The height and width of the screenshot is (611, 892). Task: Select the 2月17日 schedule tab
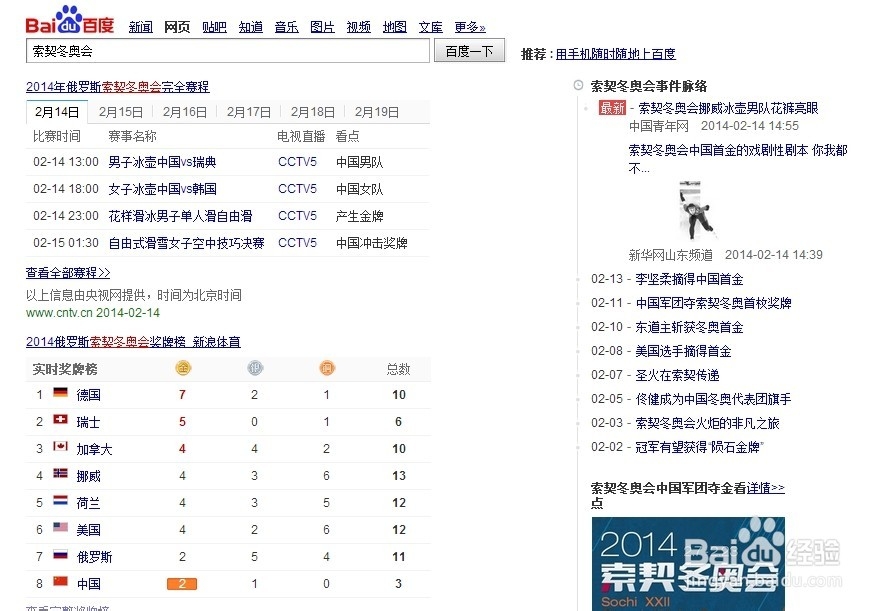[249, 112]
